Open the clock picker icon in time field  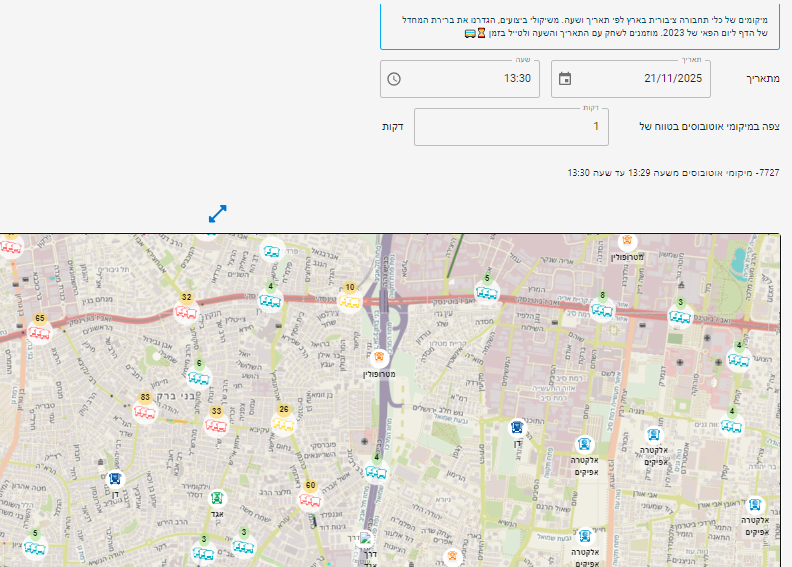394,79
